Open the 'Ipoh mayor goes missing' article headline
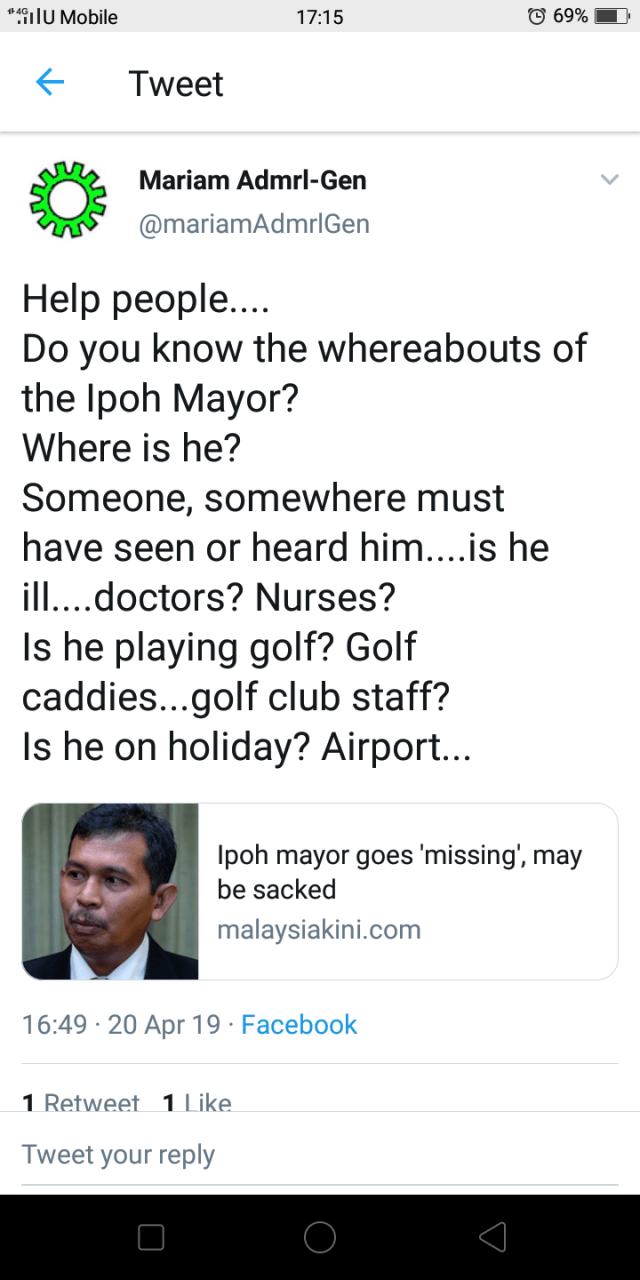 (x=399, y=872)
